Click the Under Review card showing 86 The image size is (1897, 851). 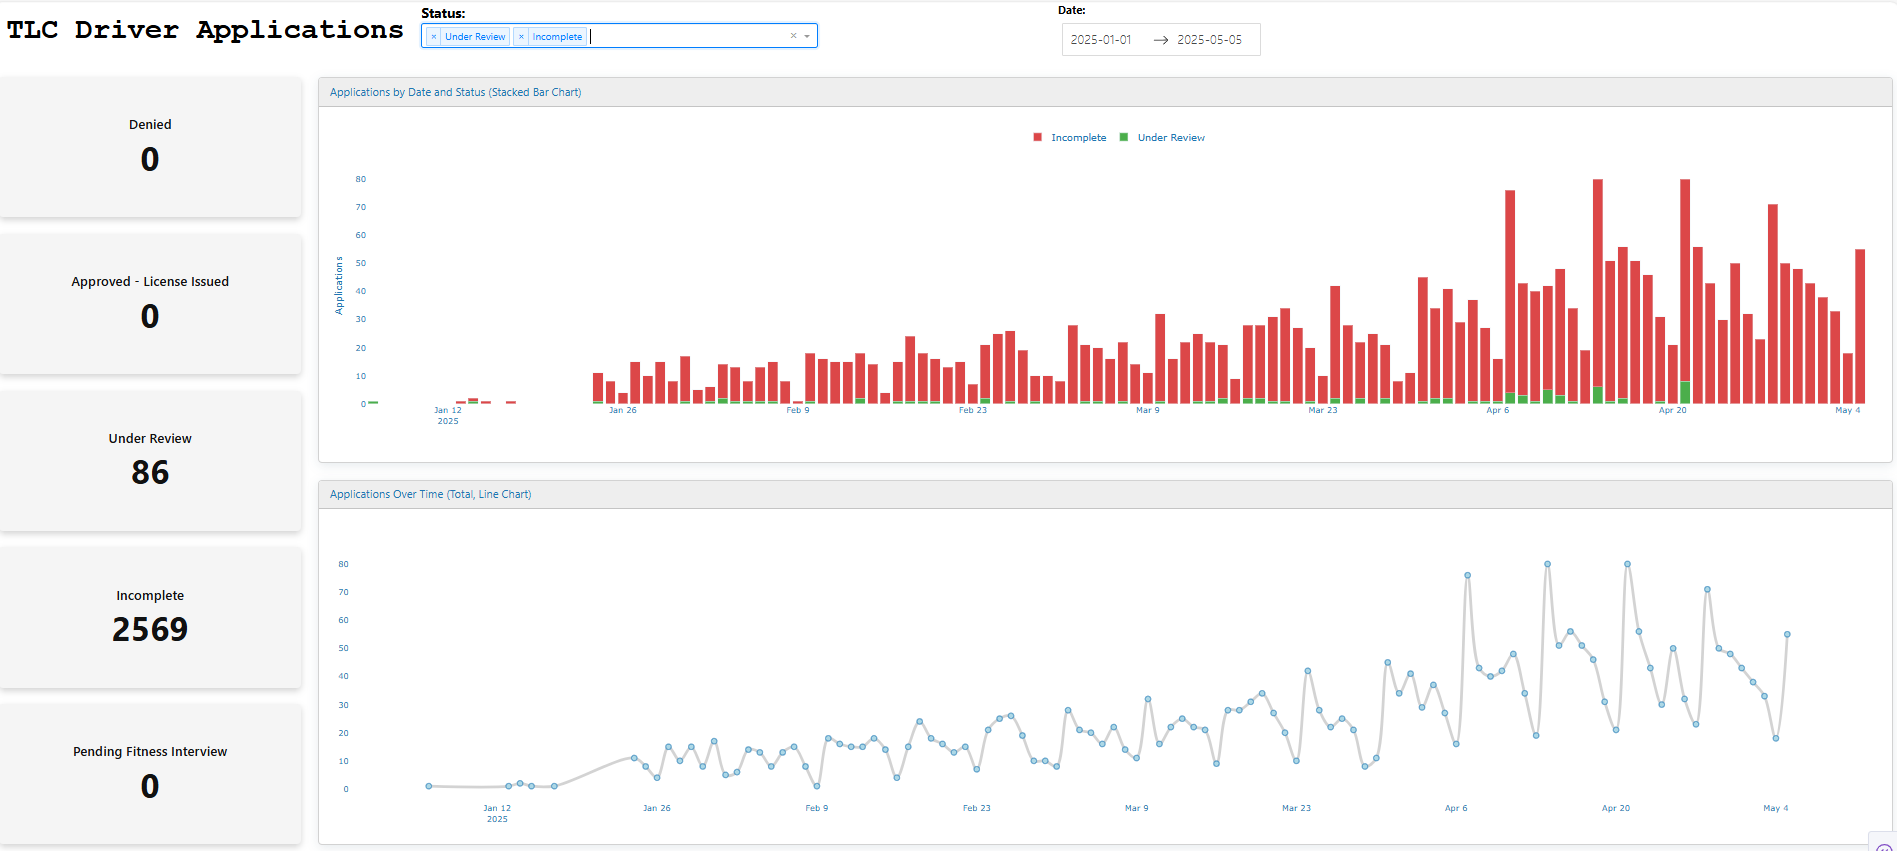tap(150, 461)
